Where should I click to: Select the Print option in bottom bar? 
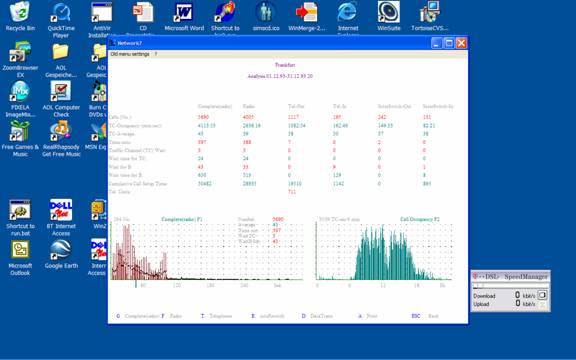click(x=368, y=316)
